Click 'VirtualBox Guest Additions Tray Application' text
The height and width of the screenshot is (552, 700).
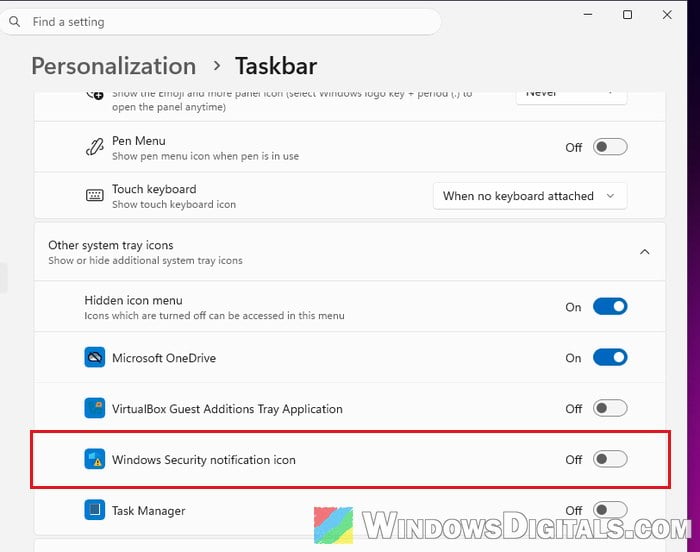(227, 409)
